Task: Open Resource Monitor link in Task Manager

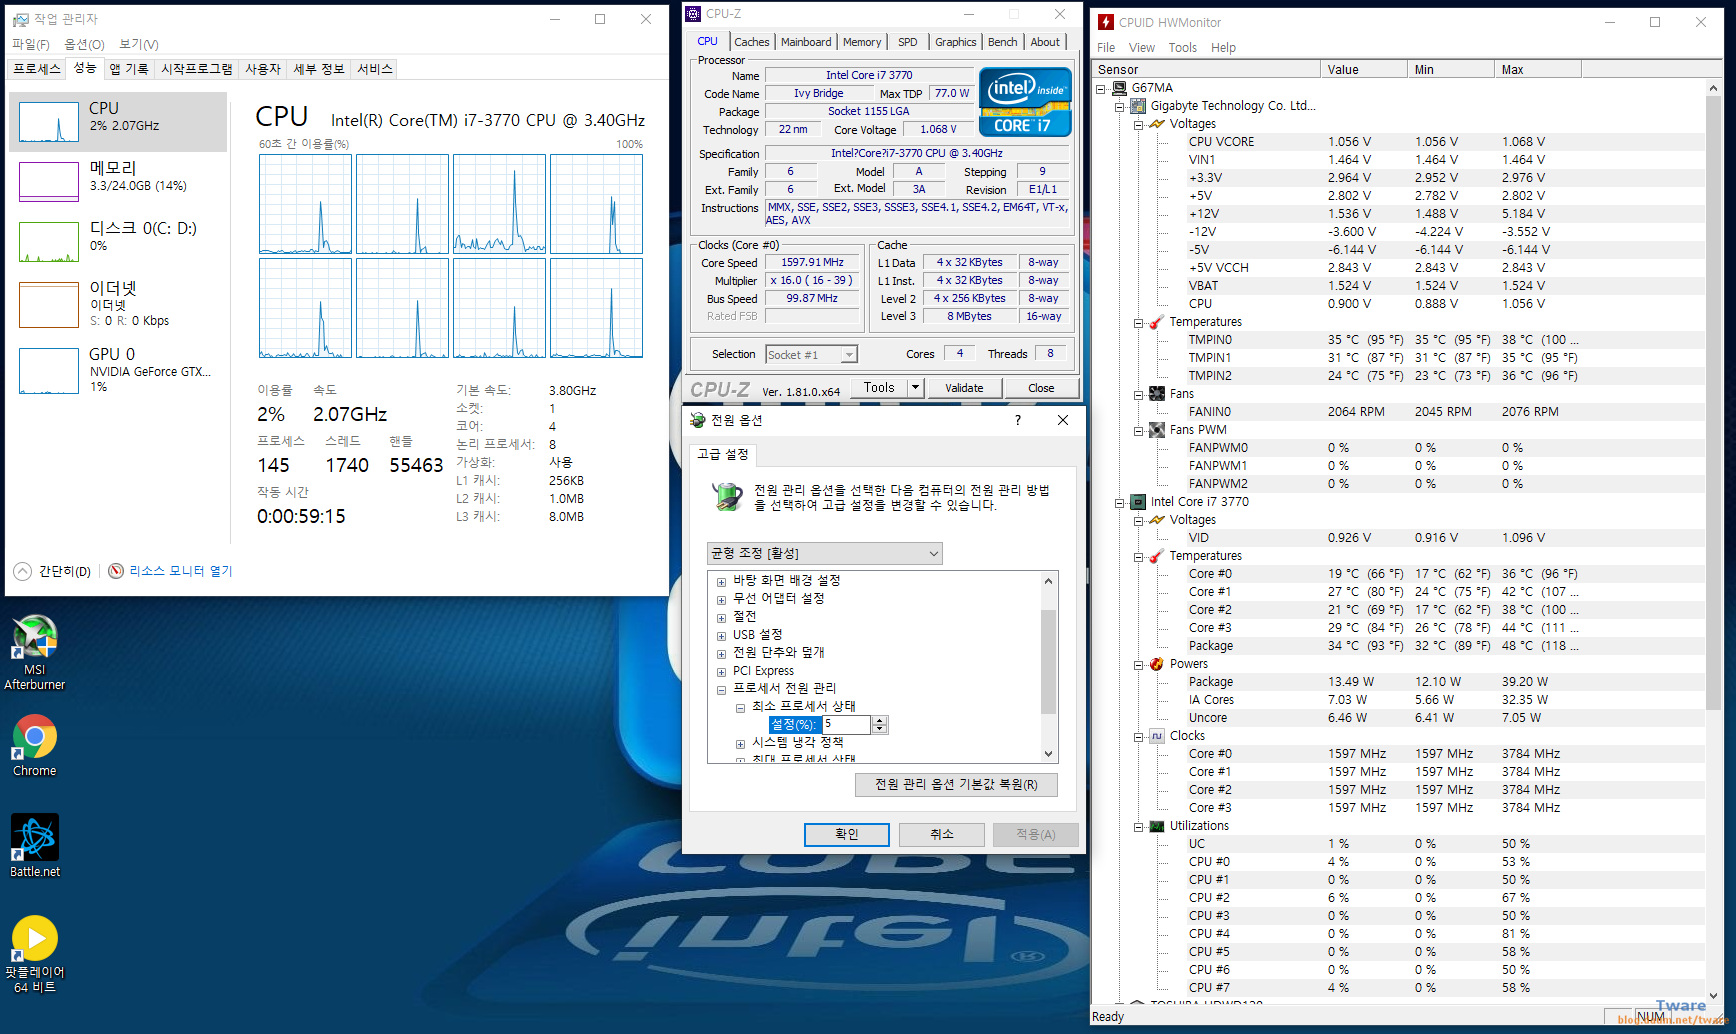Action: tap(180, 571)
